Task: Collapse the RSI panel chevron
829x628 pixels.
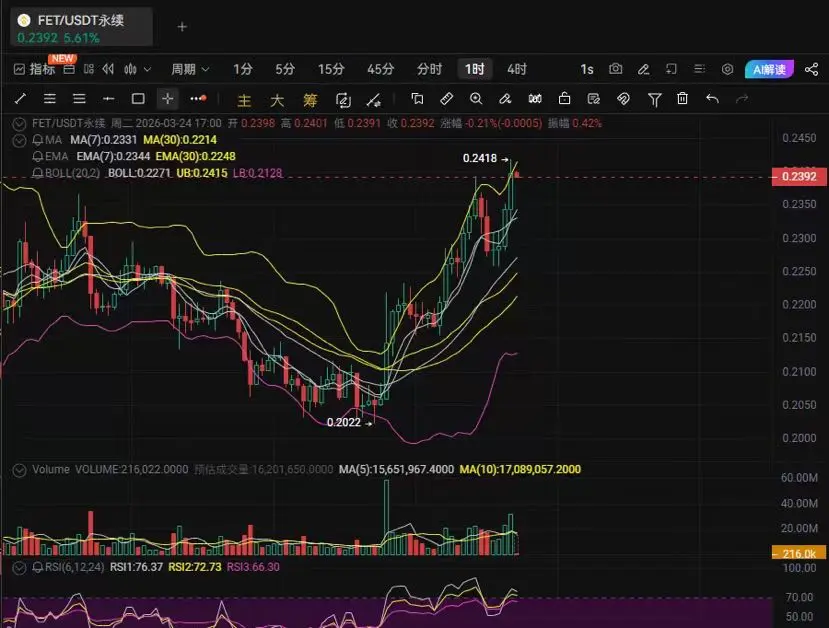Action: click(20, 568)
